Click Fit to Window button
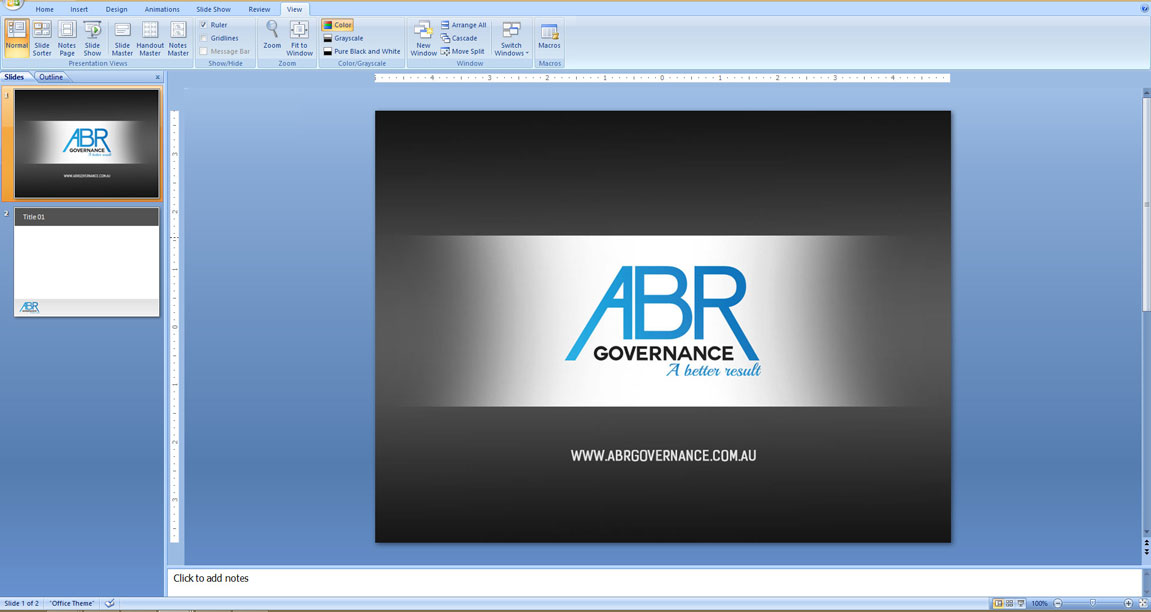This screenshot has width=1151, height=612. pos(299,38)
